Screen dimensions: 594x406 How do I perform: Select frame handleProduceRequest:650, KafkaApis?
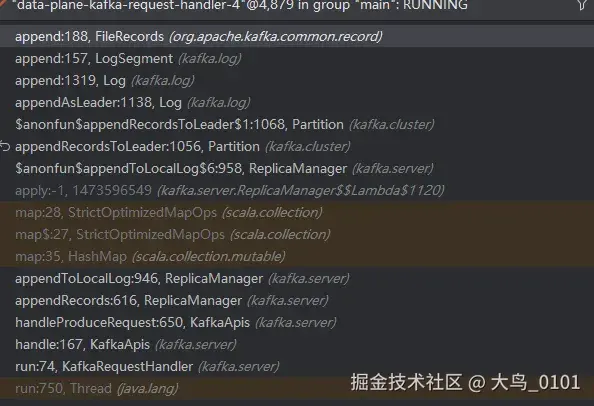(297, 322)
